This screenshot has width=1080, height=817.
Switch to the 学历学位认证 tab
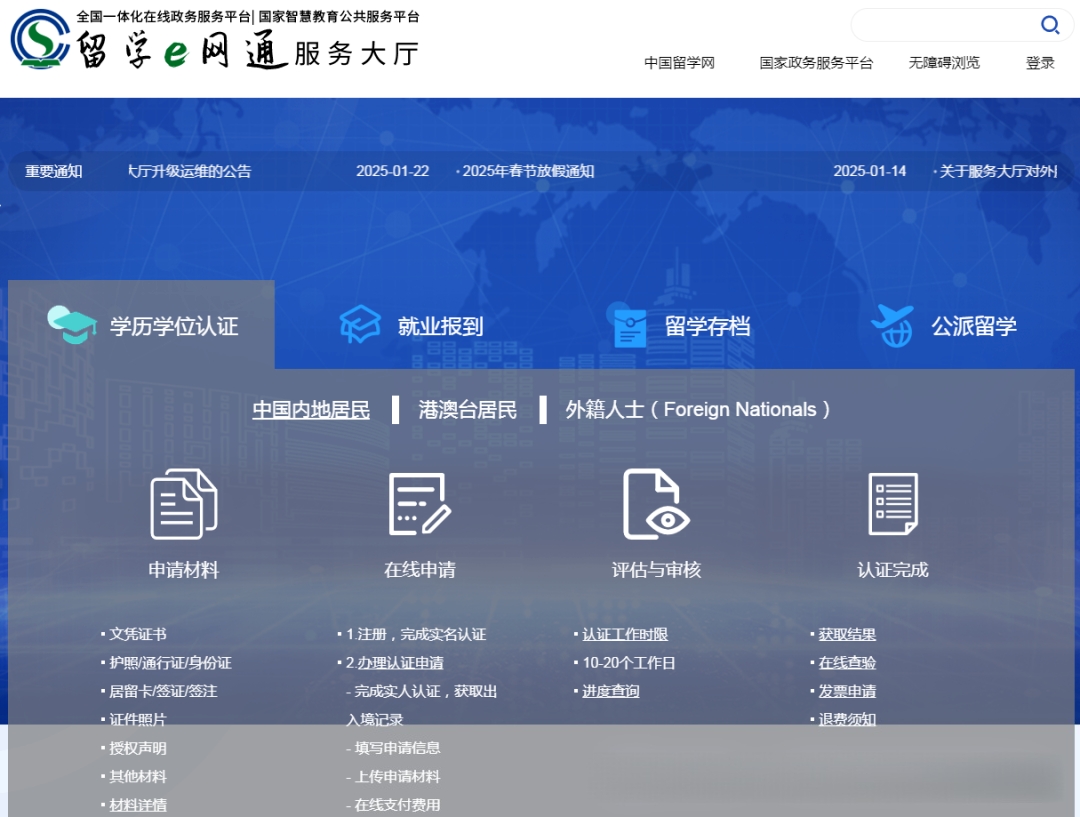click(140, 323)
